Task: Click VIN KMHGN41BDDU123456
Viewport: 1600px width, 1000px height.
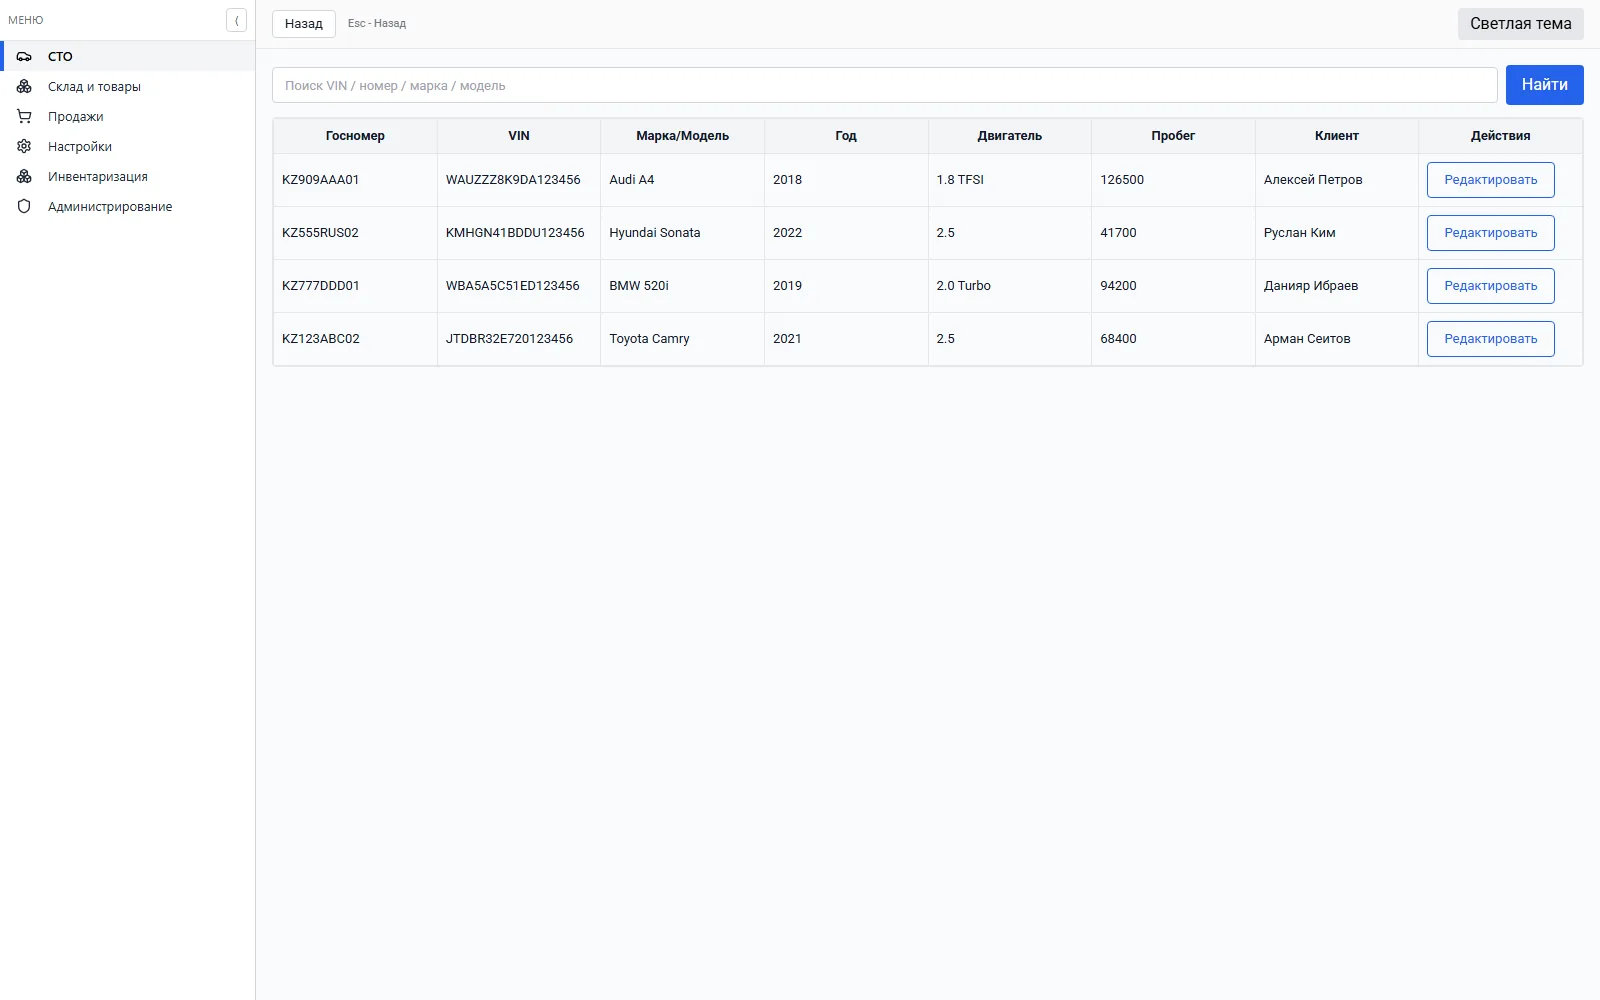Action: 515,233
